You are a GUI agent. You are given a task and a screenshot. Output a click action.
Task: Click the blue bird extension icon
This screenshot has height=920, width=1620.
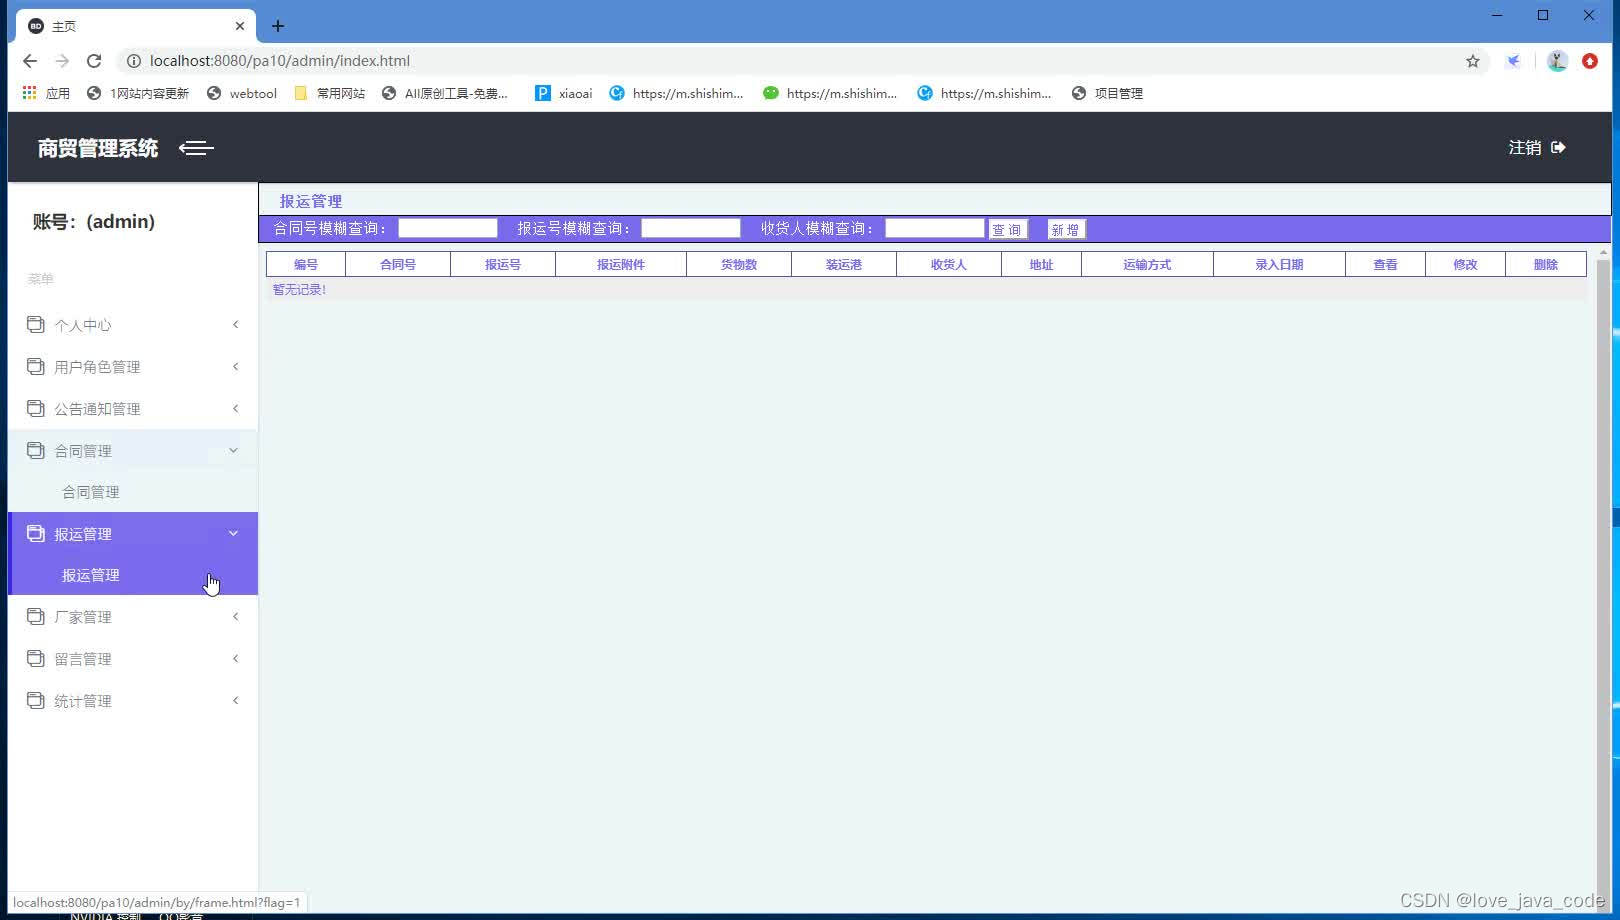pos(1514,61)
